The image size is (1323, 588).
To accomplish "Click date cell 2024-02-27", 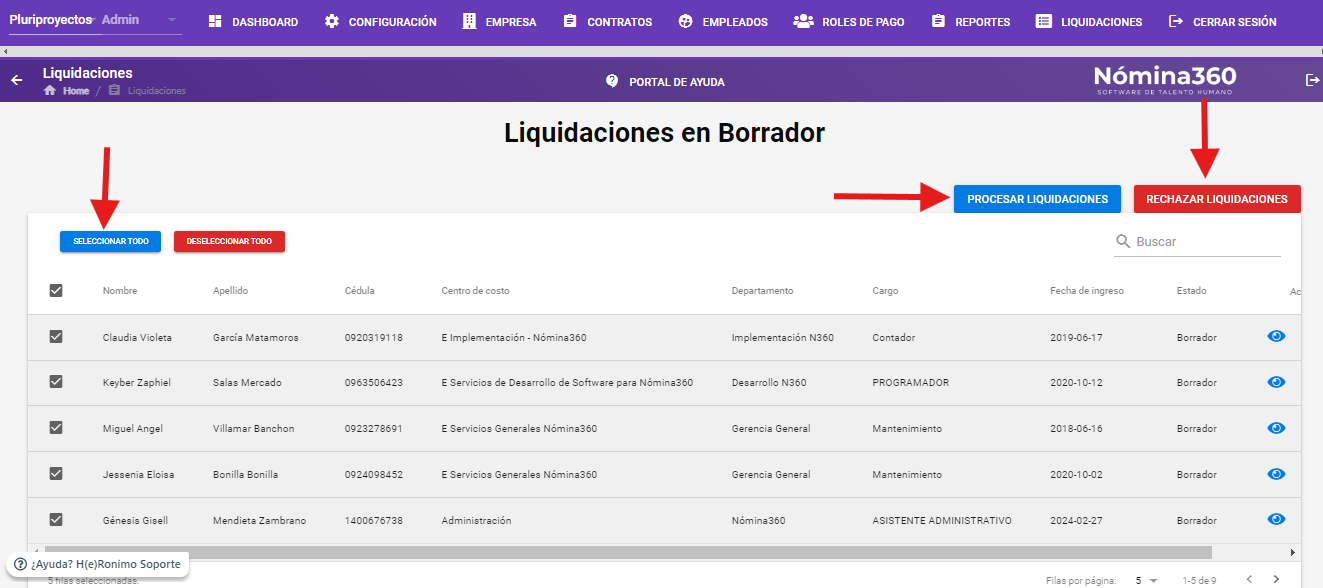I will coord(1078,520).
